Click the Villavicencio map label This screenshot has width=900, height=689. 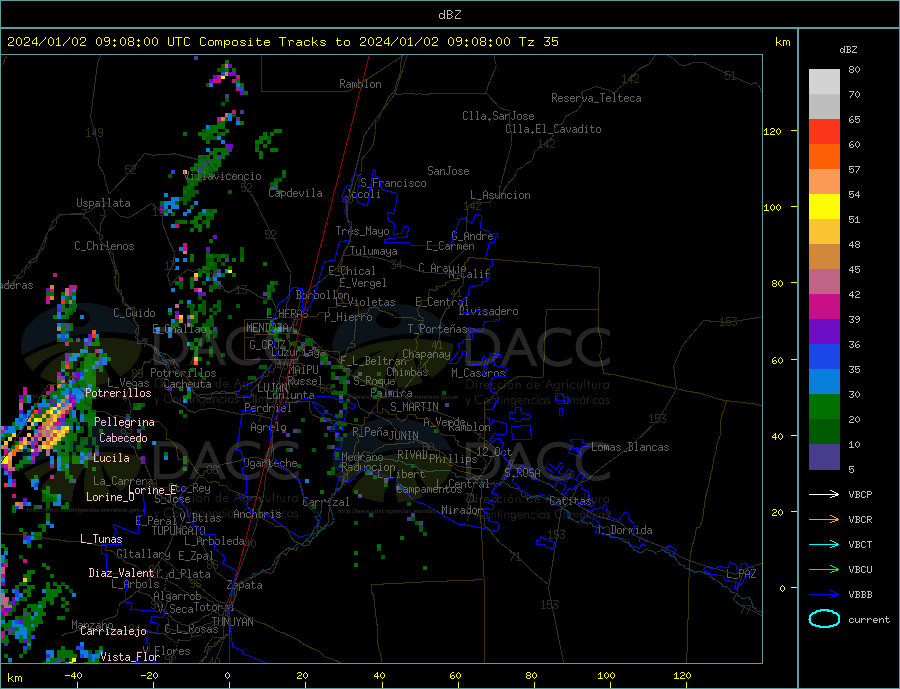point(223,176)
